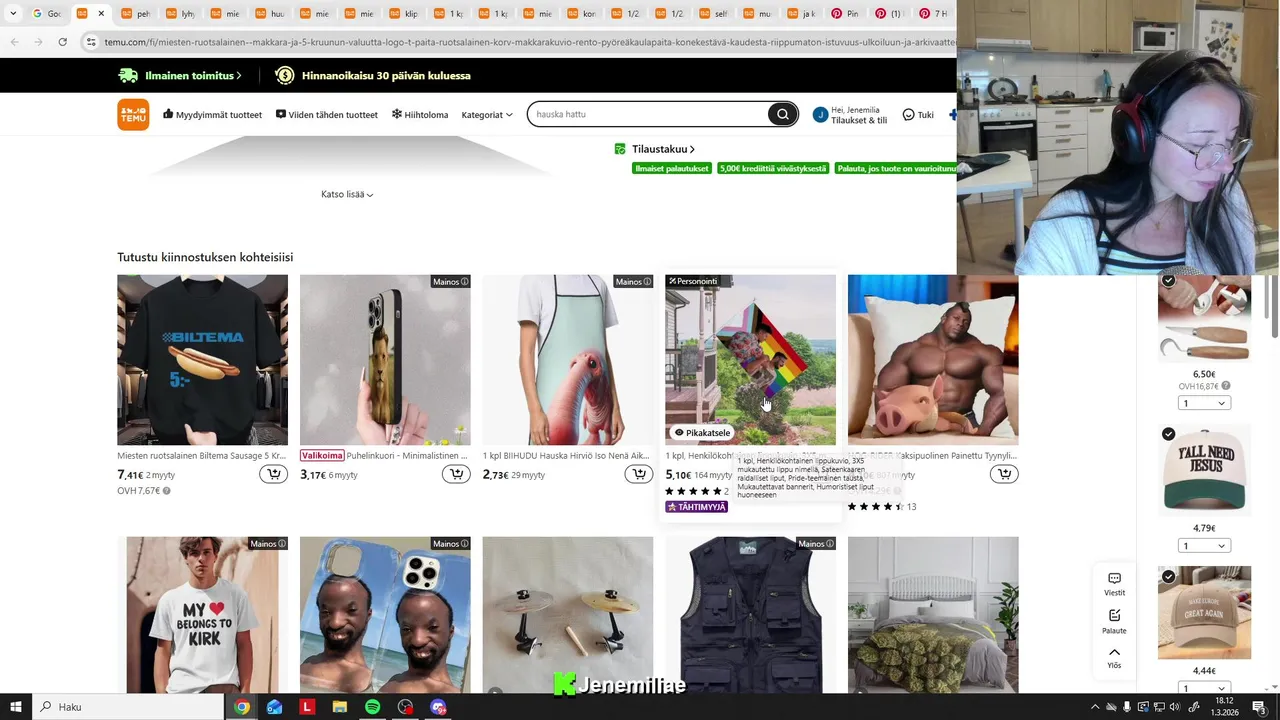Click Windows Start button
1280x720 pixels.
(16, 707)
